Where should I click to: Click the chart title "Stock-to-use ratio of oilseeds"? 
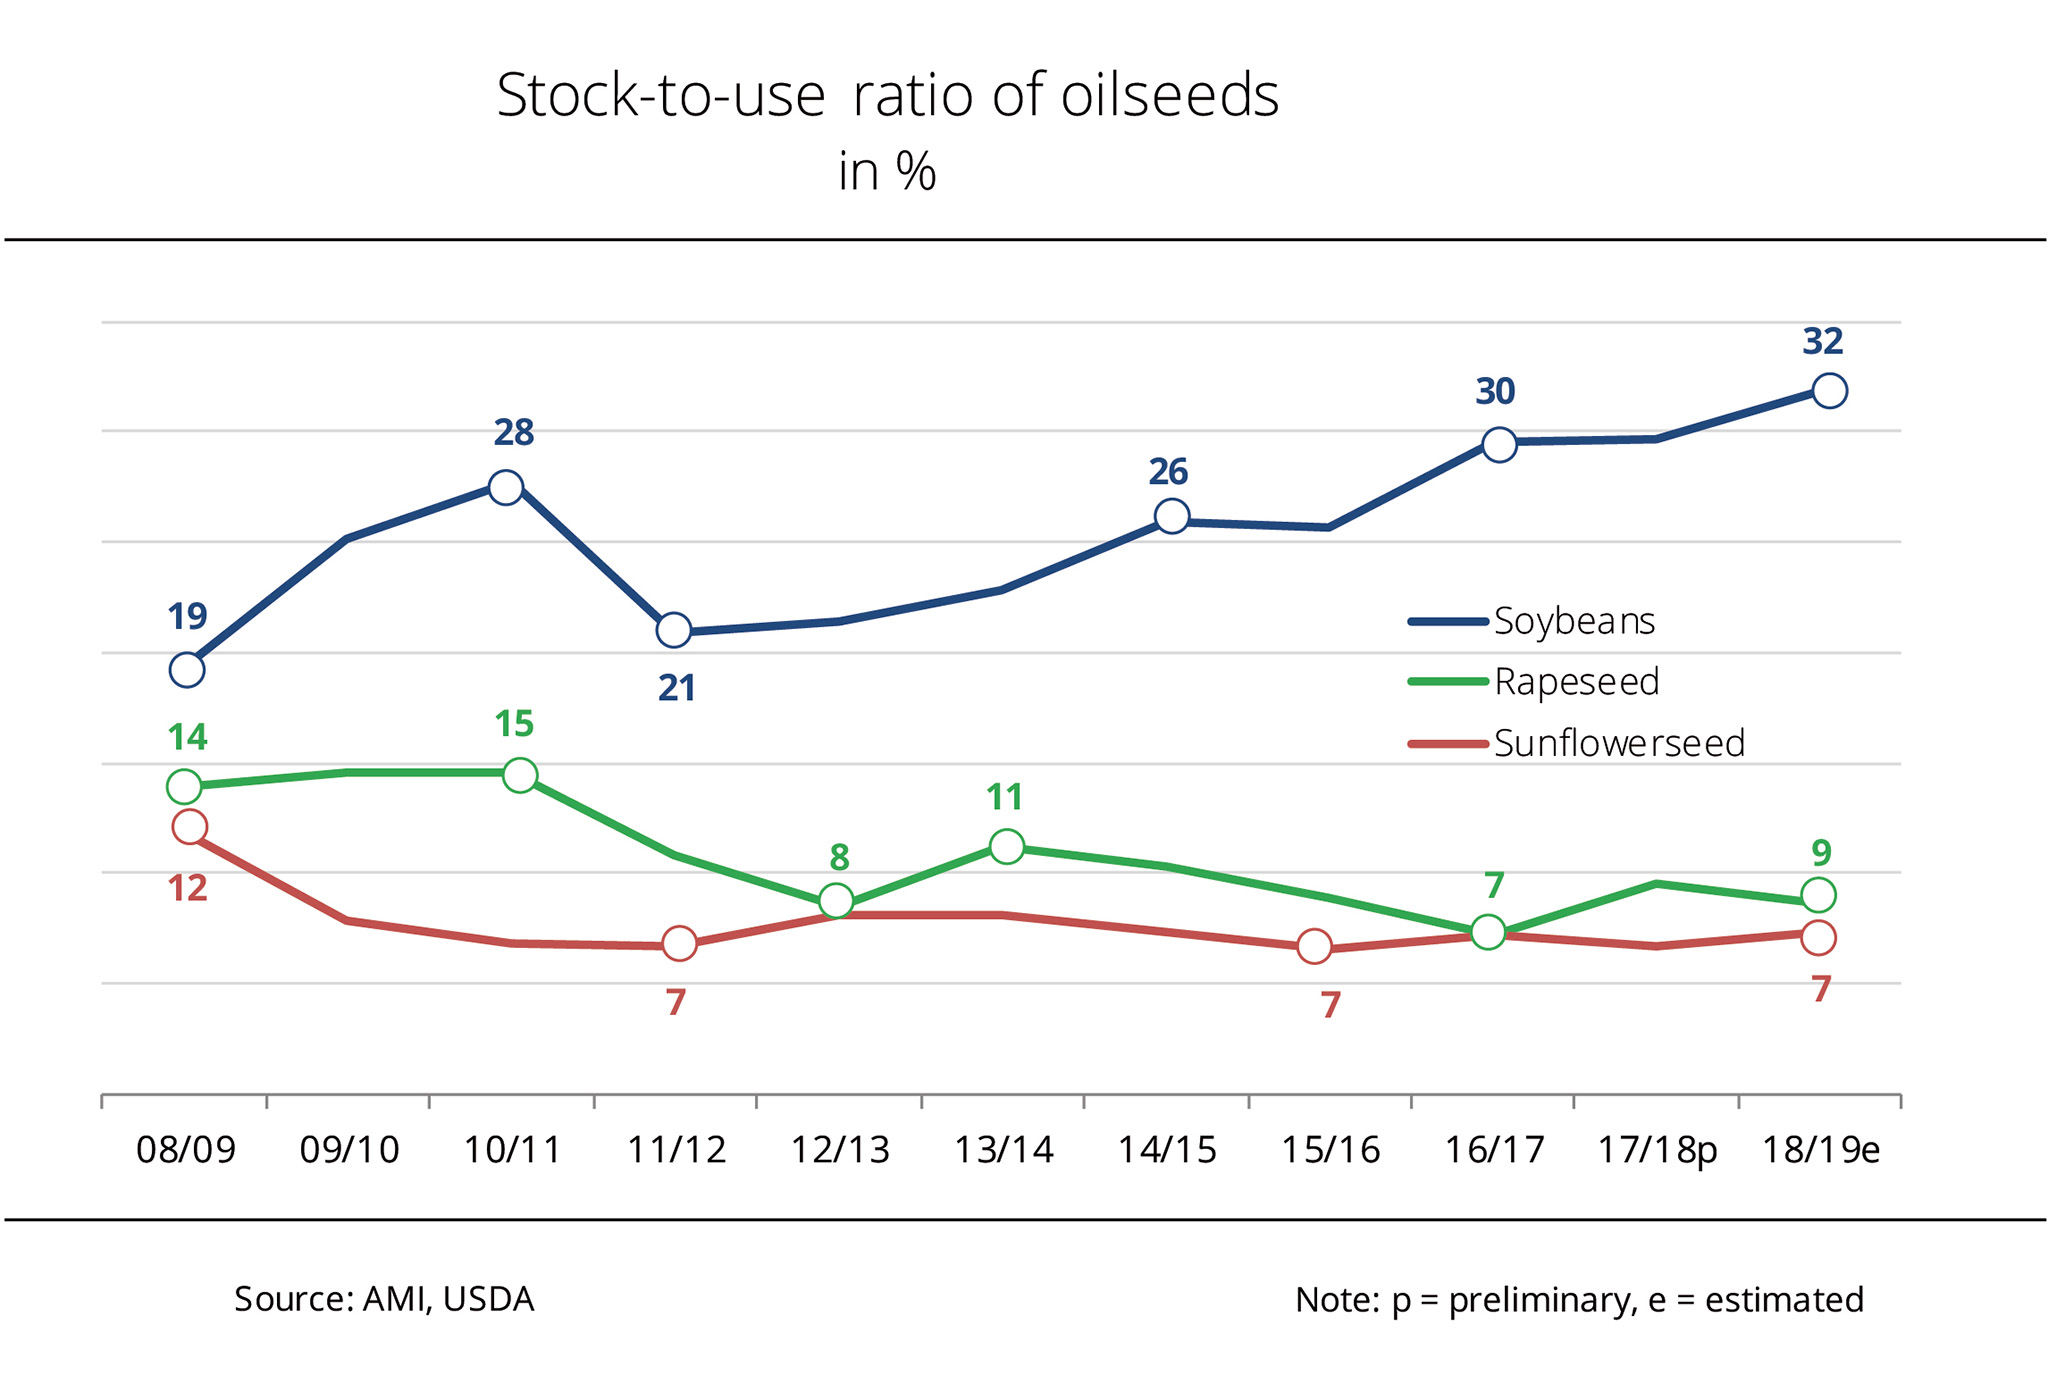(887, 96)
